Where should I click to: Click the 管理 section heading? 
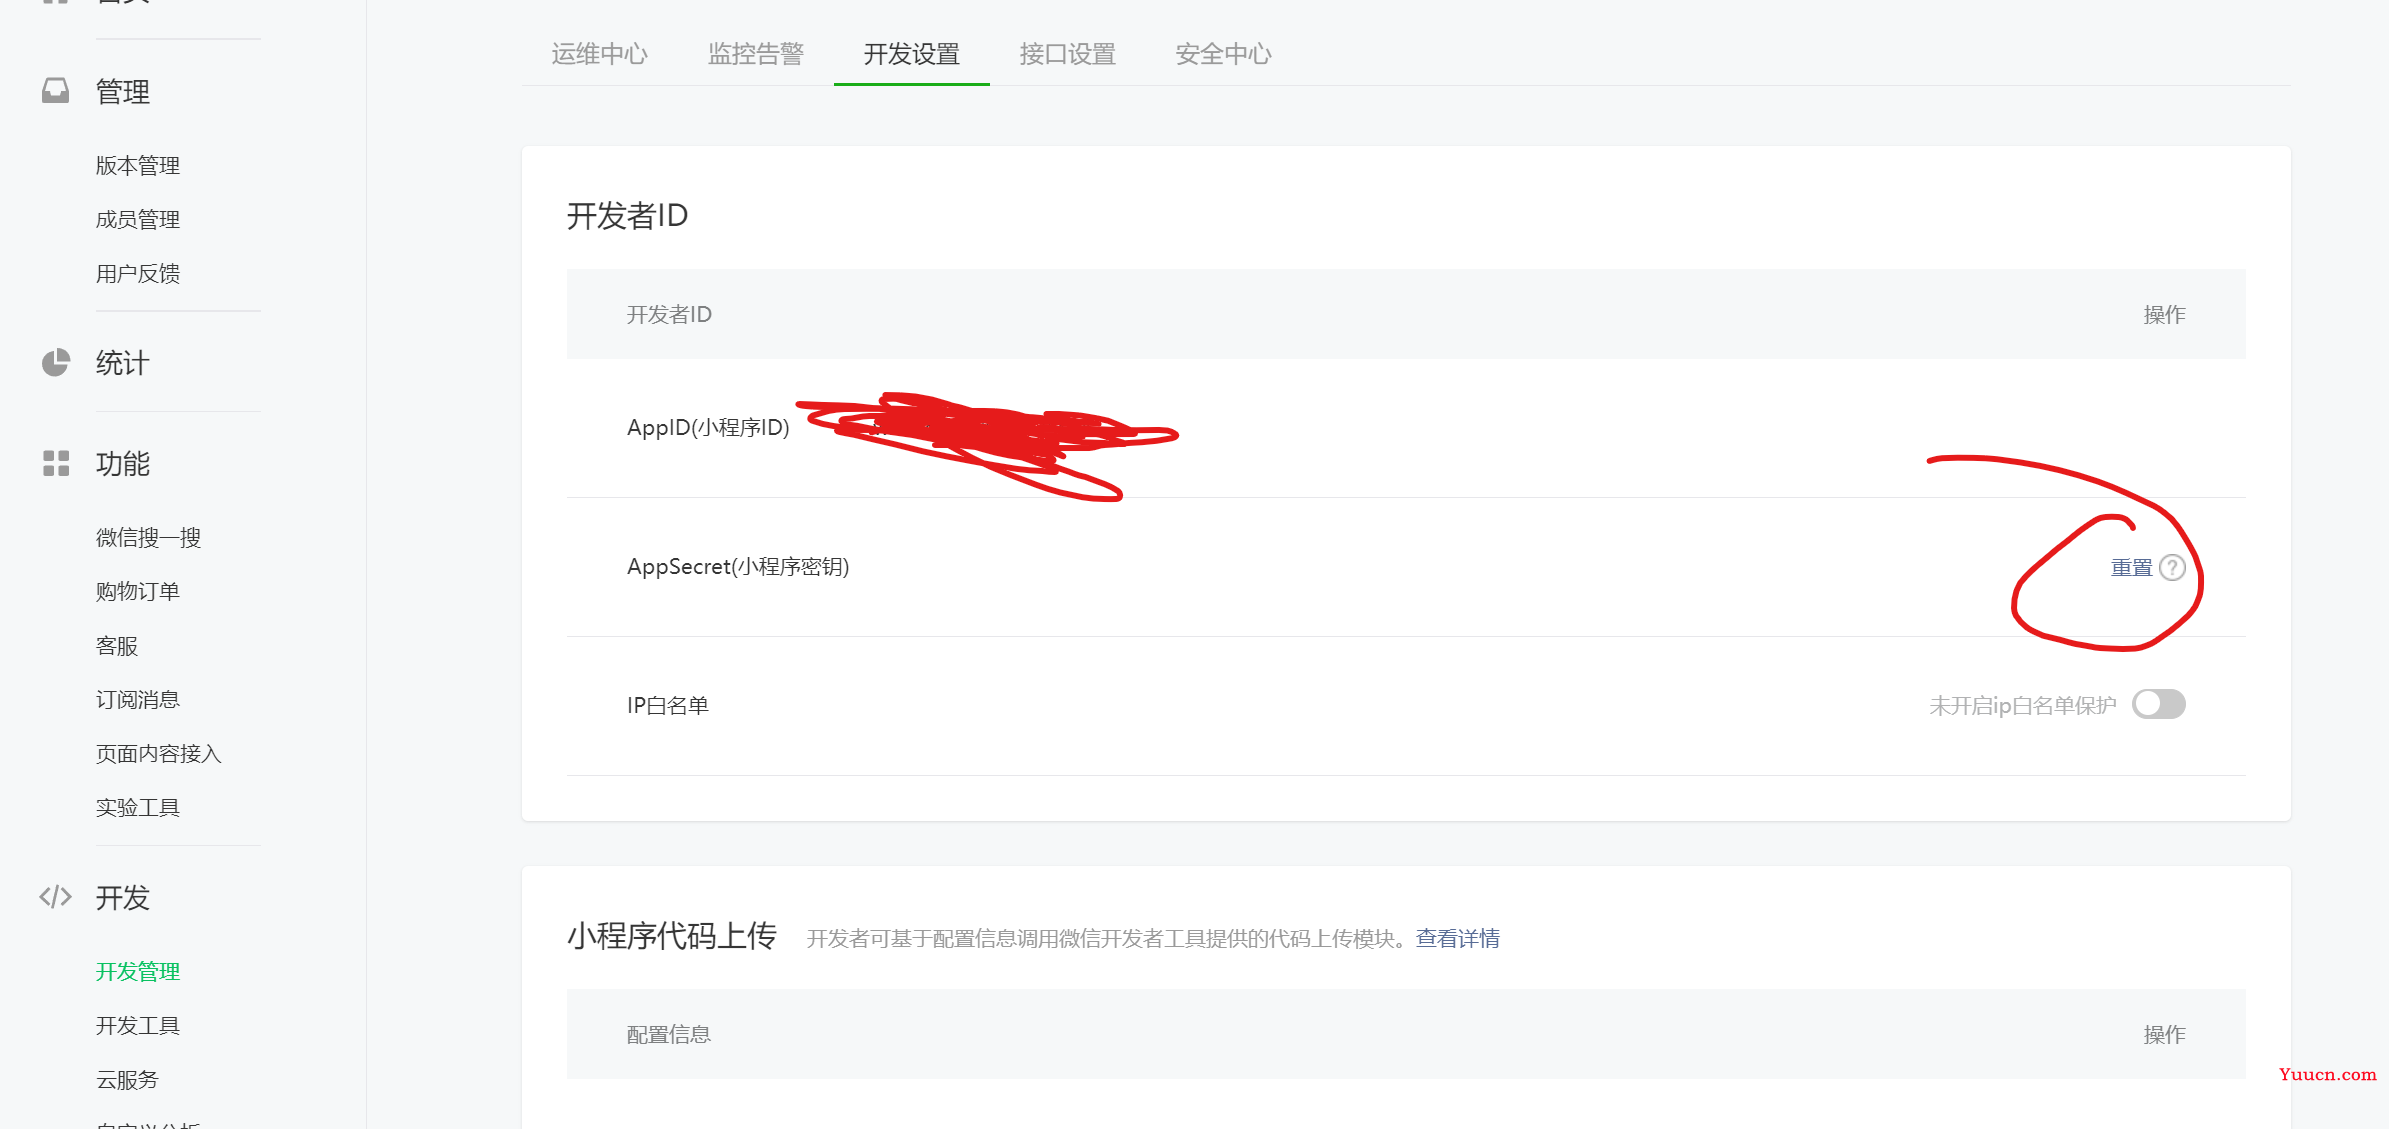point(123,92)
